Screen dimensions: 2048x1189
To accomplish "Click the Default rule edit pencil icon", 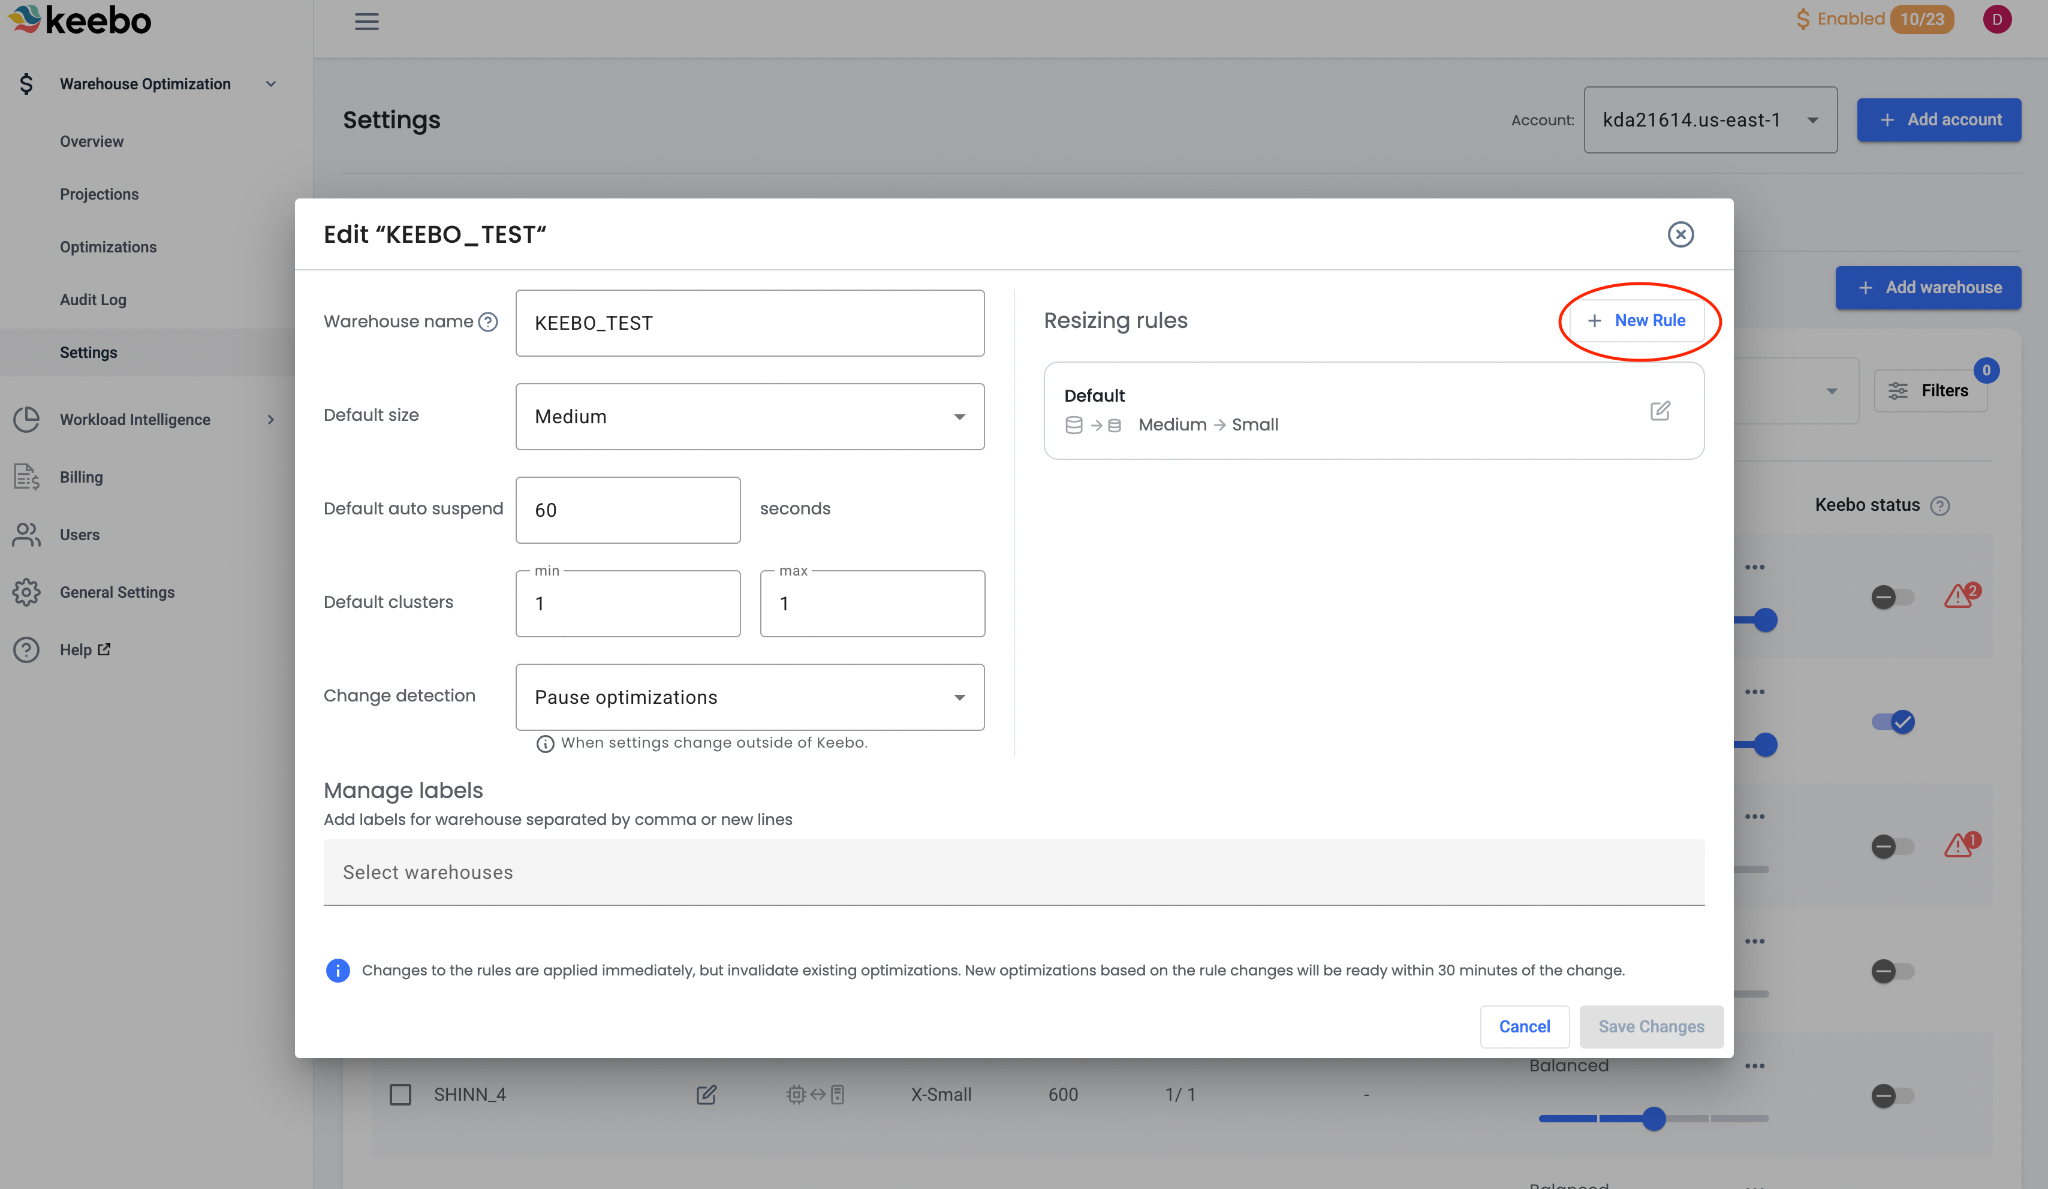I will point(1660,411).
